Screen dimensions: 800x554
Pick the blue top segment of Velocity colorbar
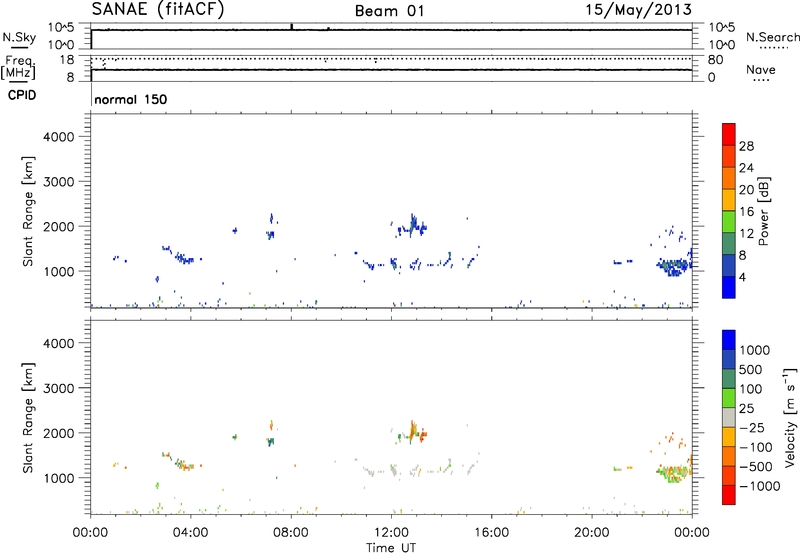[729, 339]
